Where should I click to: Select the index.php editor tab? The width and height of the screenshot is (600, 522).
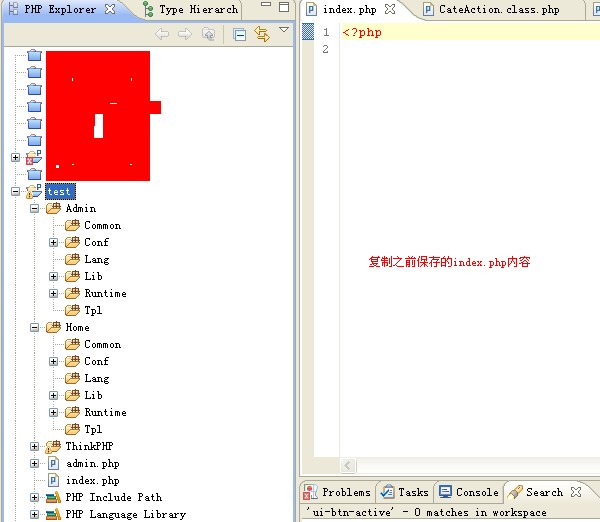[x=349, y=9]
